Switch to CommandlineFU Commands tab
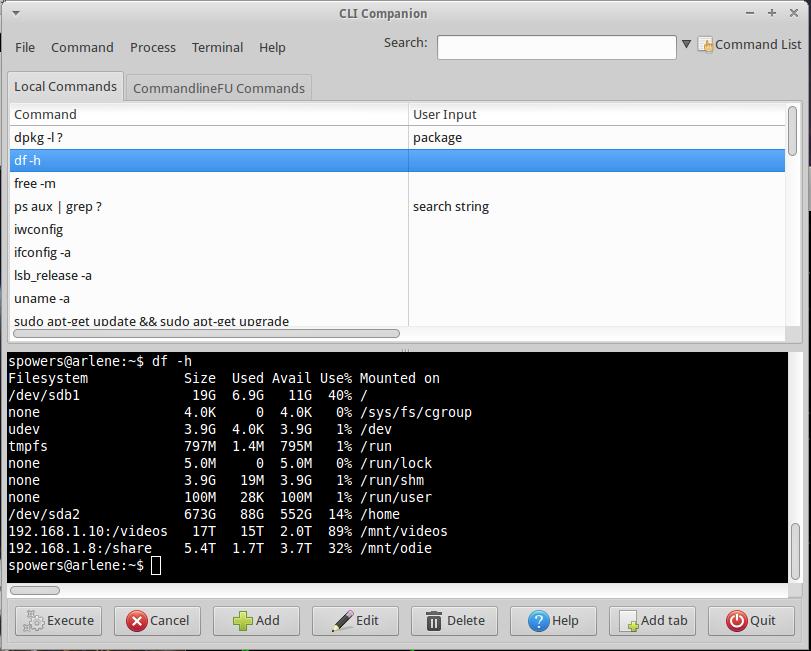 click(218, 88)
